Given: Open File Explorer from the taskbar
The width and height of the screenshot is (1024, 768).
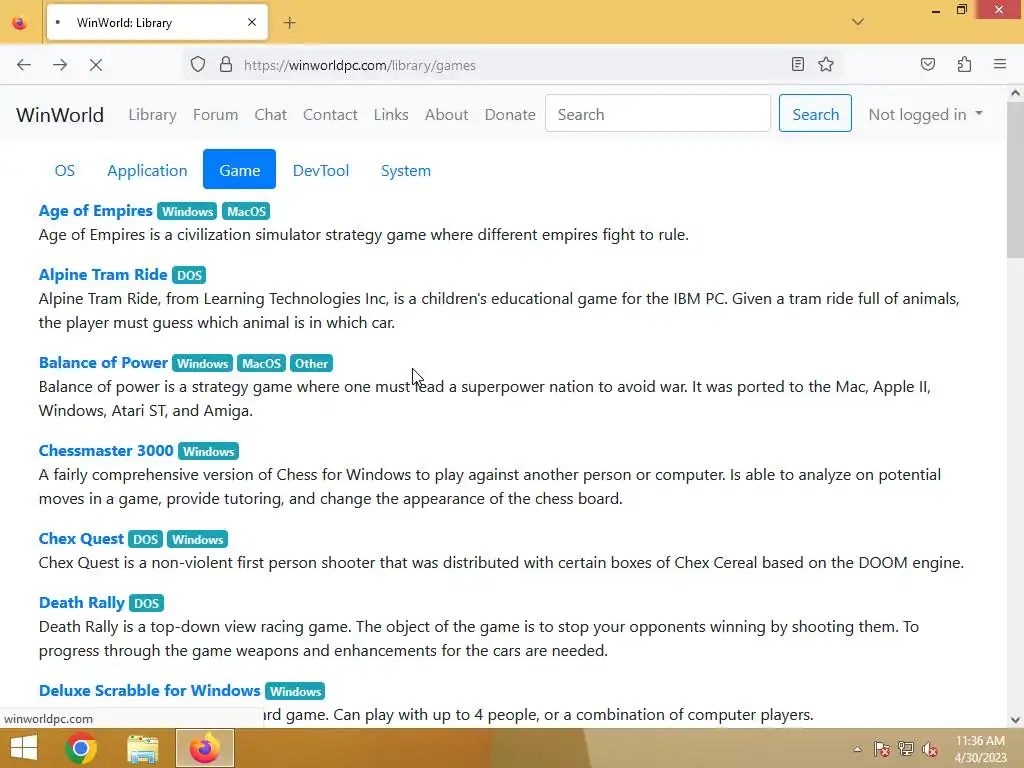Looking at the screenshot, I should [x=142, y=748].
